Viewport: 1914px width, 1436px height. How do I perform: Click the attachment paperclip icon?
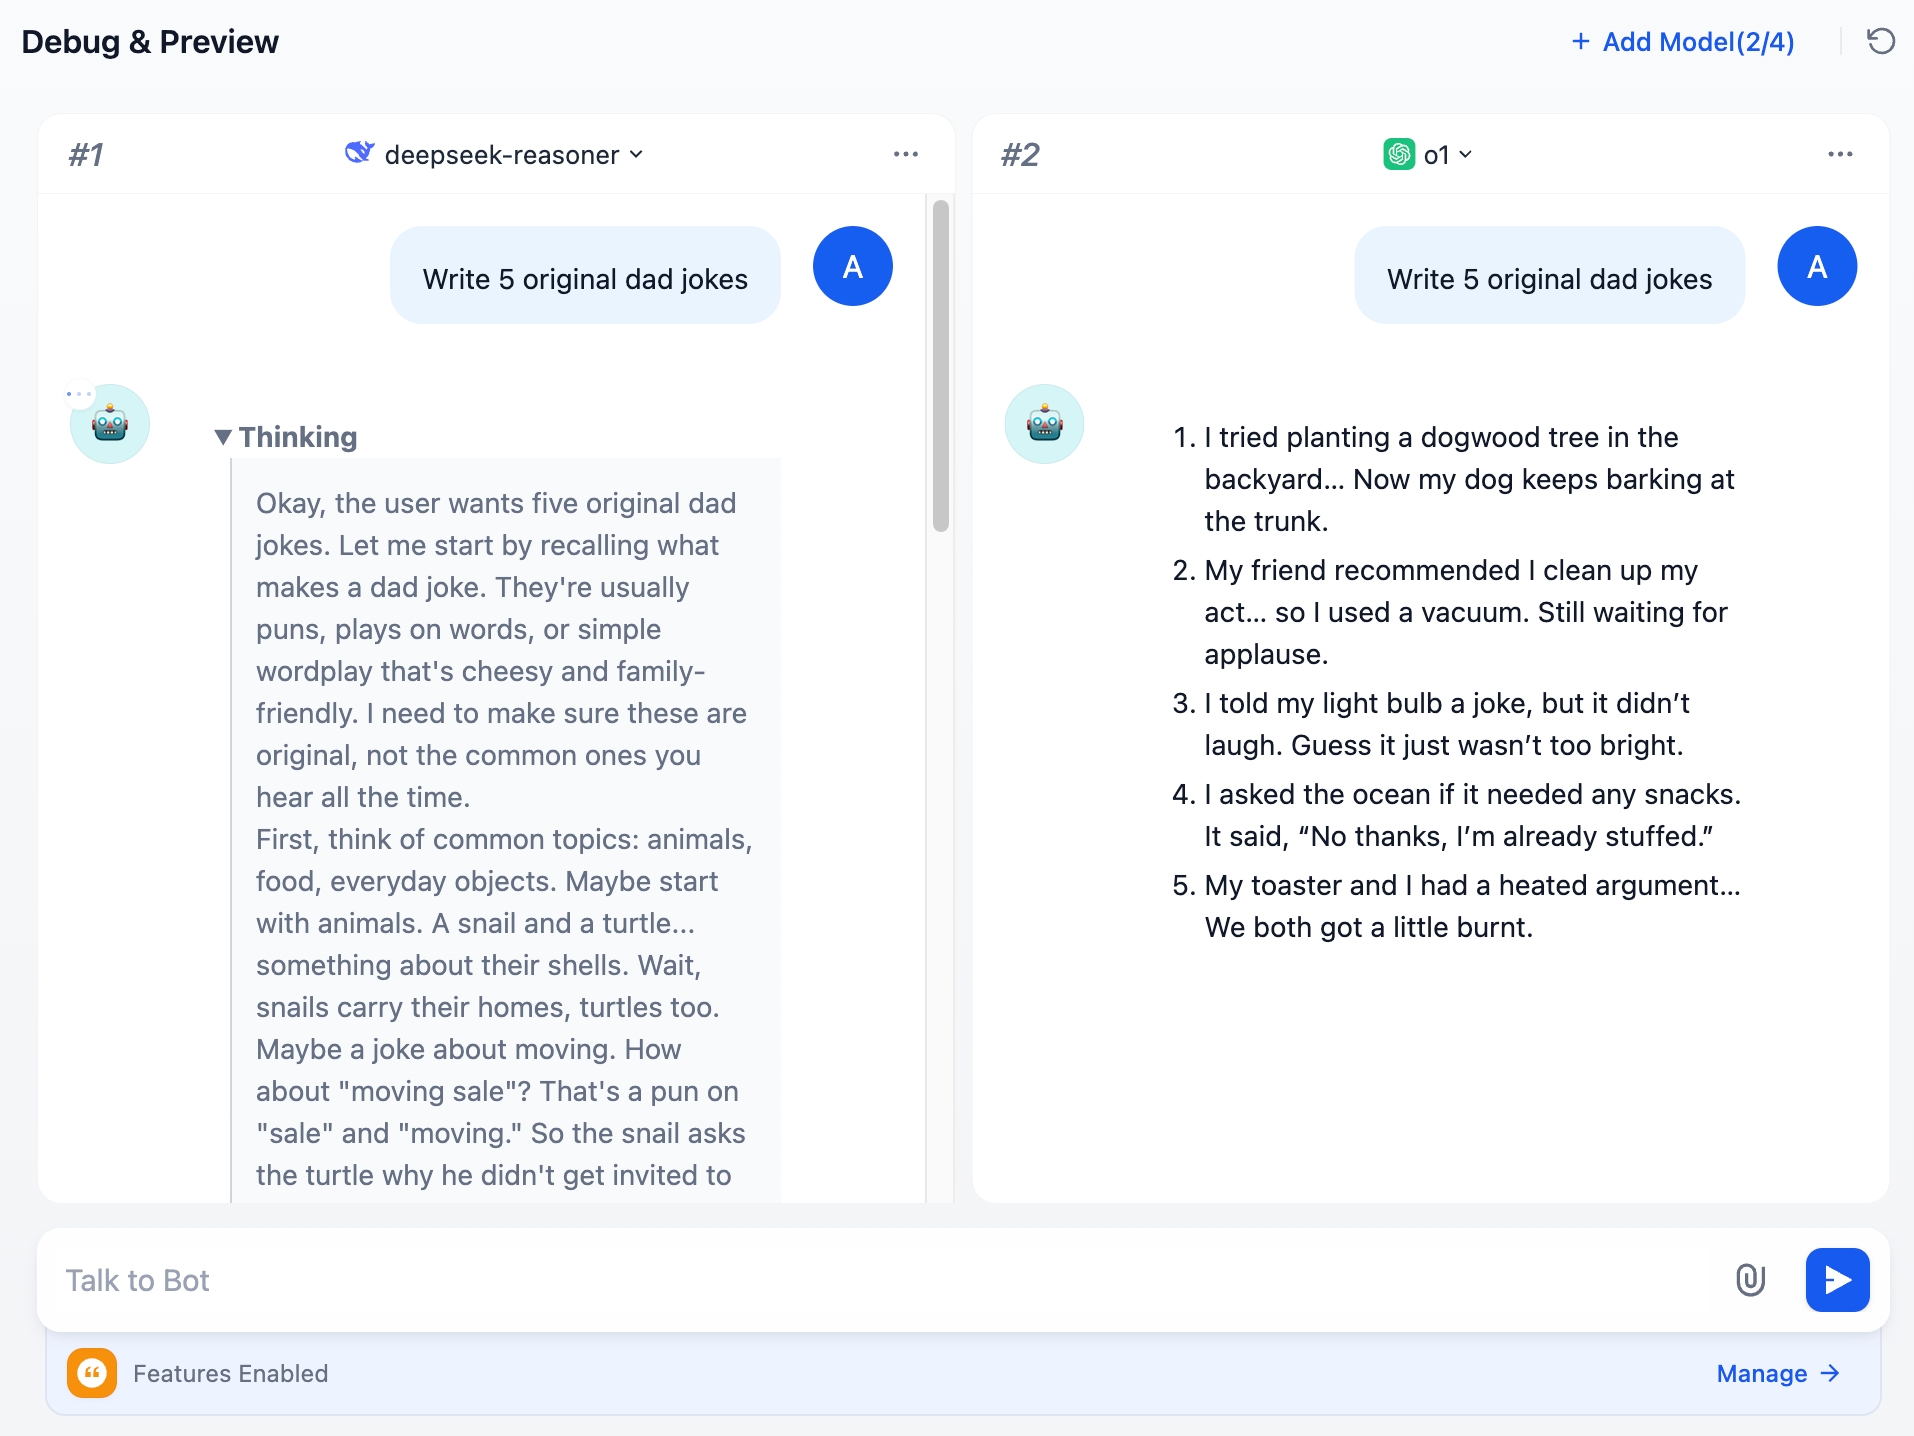tap(1750, 1280)
